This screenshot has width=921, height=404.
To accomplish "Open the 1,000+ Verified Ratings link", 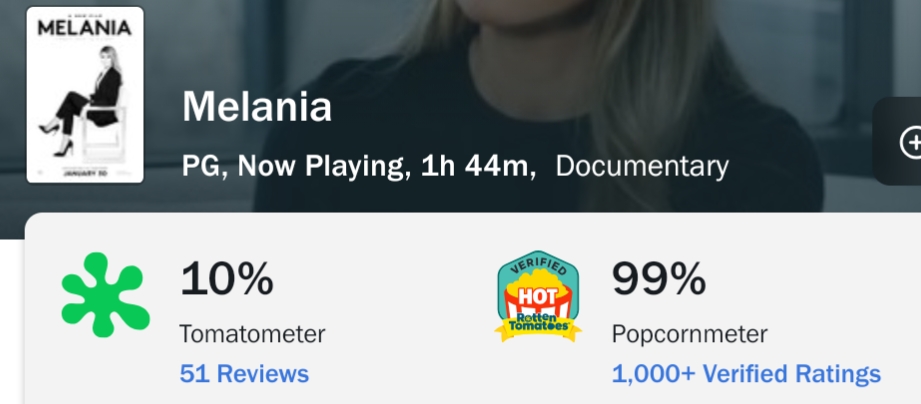I will point(746,373).
